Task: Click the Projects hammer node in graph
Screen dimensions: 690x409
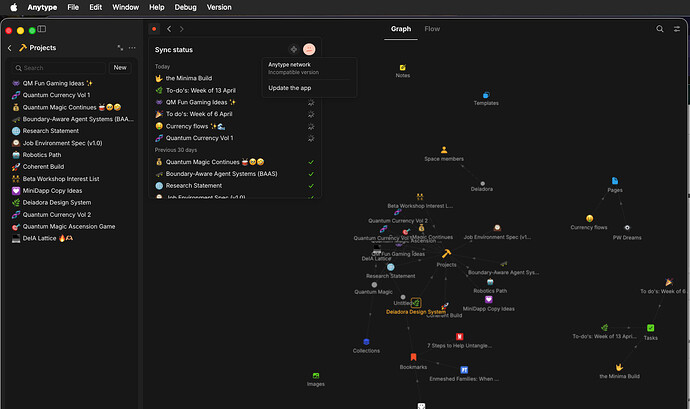Action: point(446,254)
